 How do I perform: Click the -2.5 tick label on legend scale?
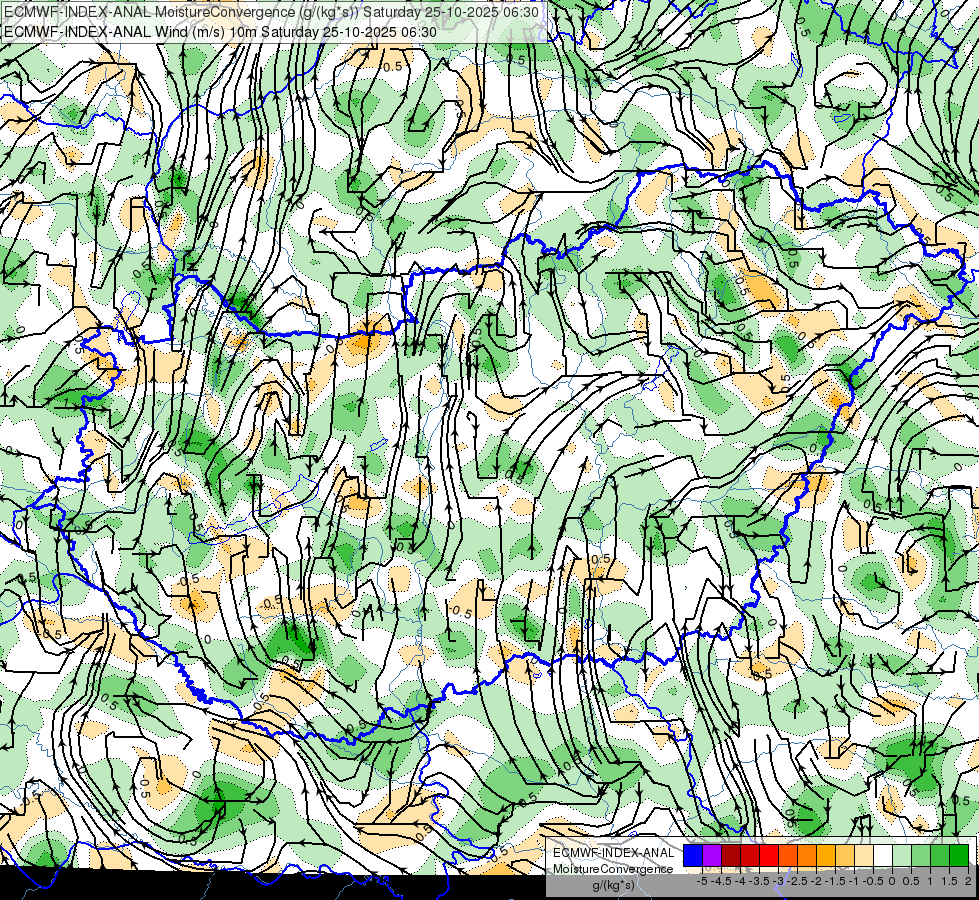point(797,881)
